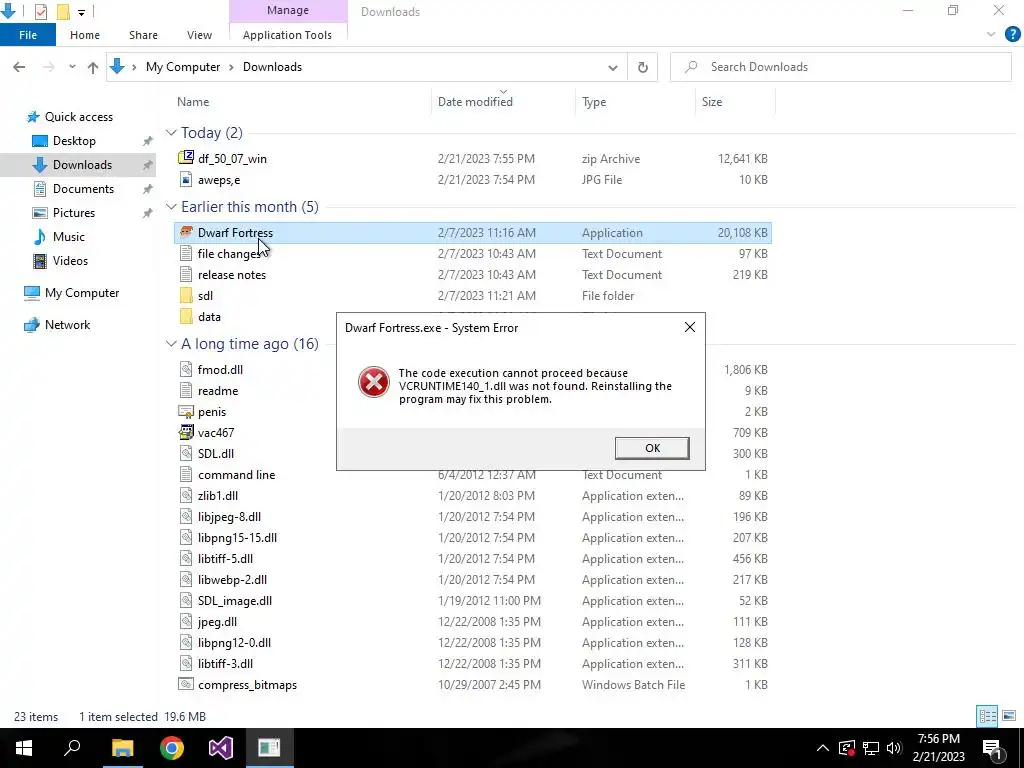Go up one folder level
1024x768 pixels.
[x=93, y=67]
